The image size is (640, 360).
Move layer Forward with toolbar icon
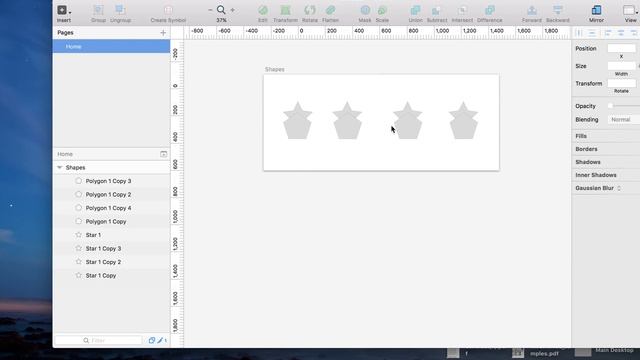(x=531, y=10)
